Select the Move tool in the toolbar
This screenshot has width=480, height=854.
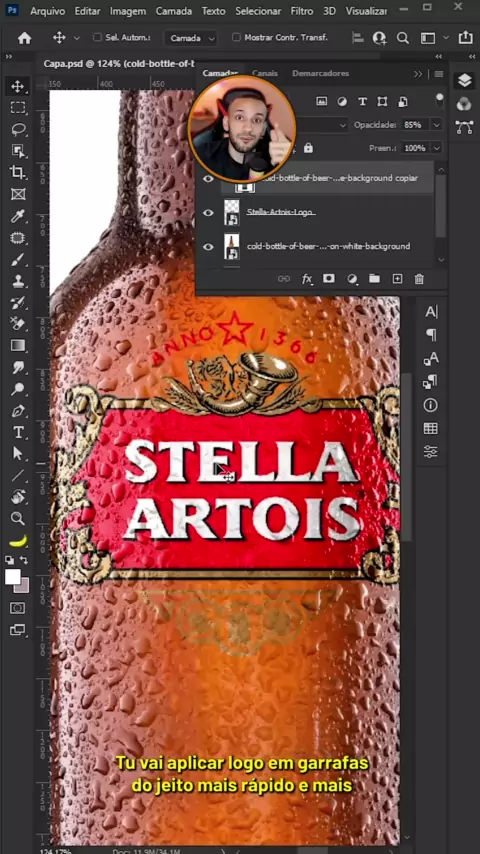click(x=18, y=86)
